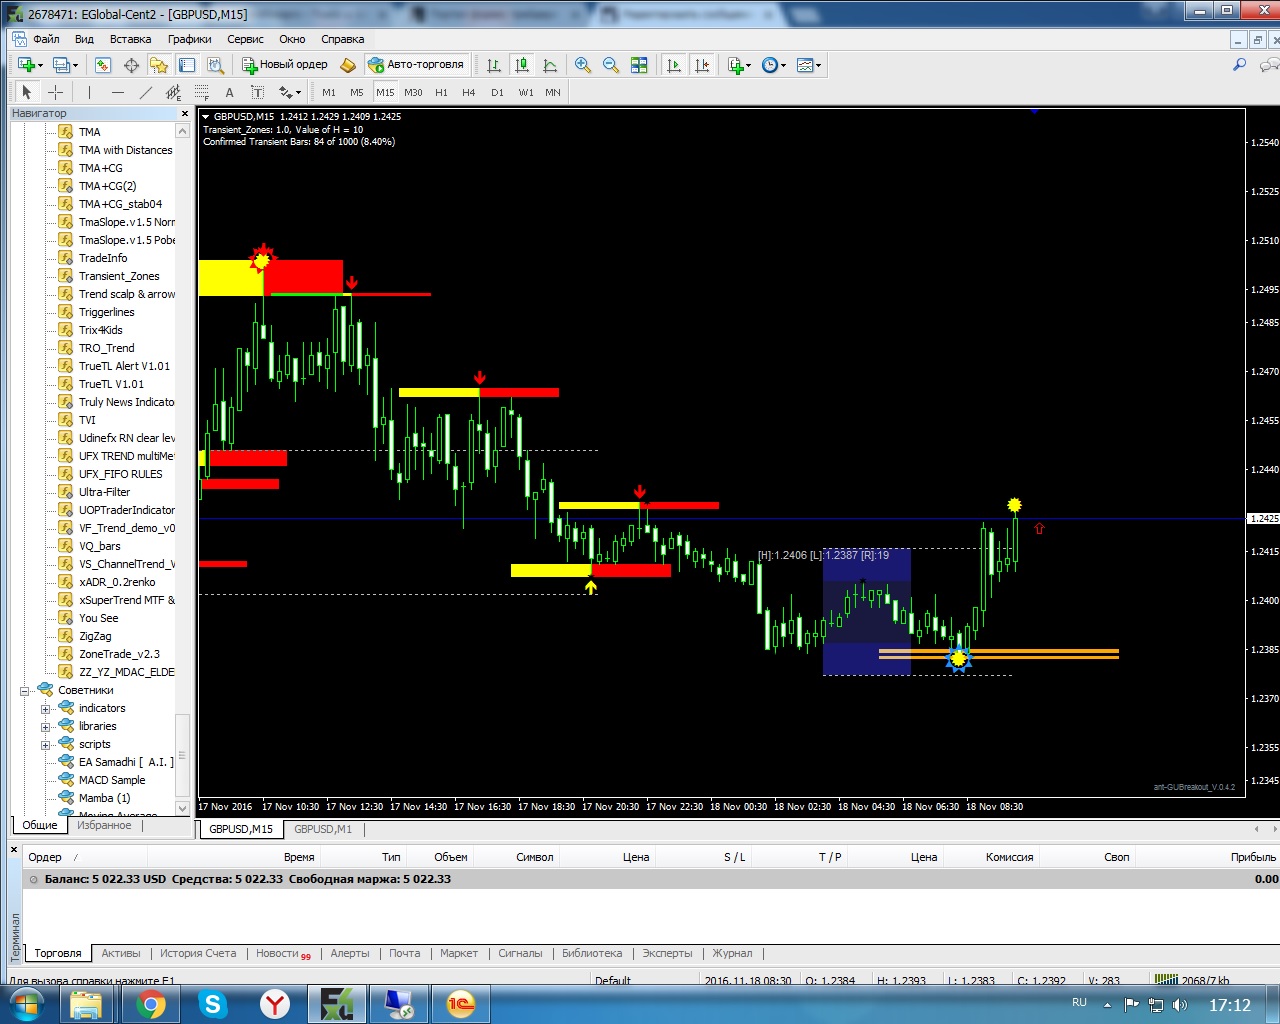Image resolution: width=1280 pixels, height=1024 pixels.
Task: Switch chart to bar chart icon
Action: (x=493, y=65)
